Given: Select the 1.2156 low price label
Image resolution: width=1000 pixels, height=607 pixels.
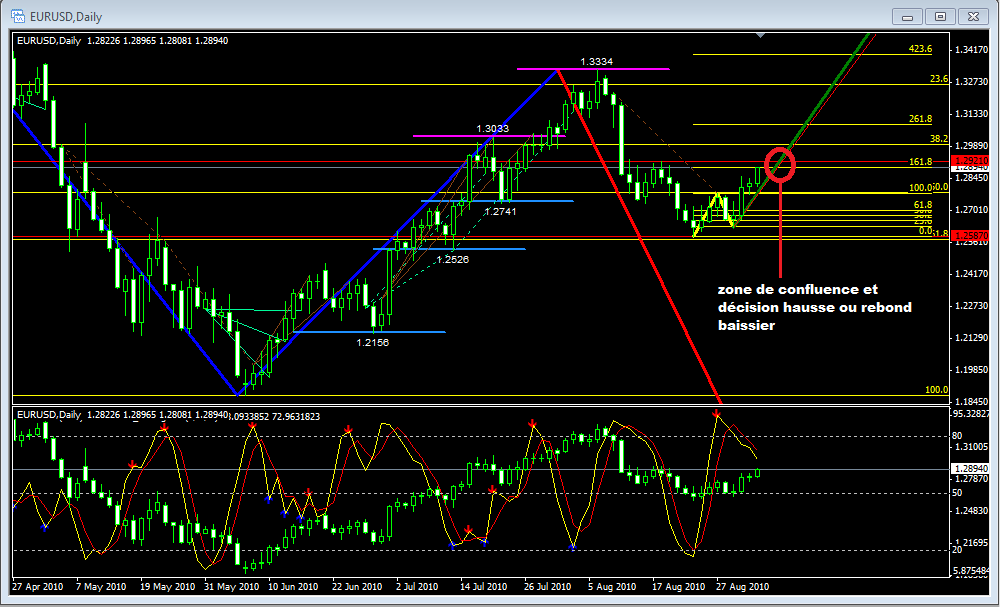Looking at the screenshot, I should [372, 342].
